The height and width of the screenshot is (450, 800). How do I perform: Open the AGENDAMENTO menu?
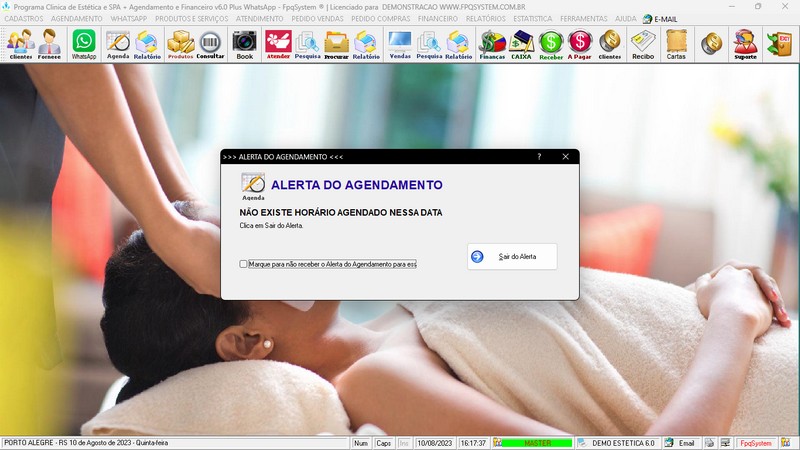coord(77,19)
